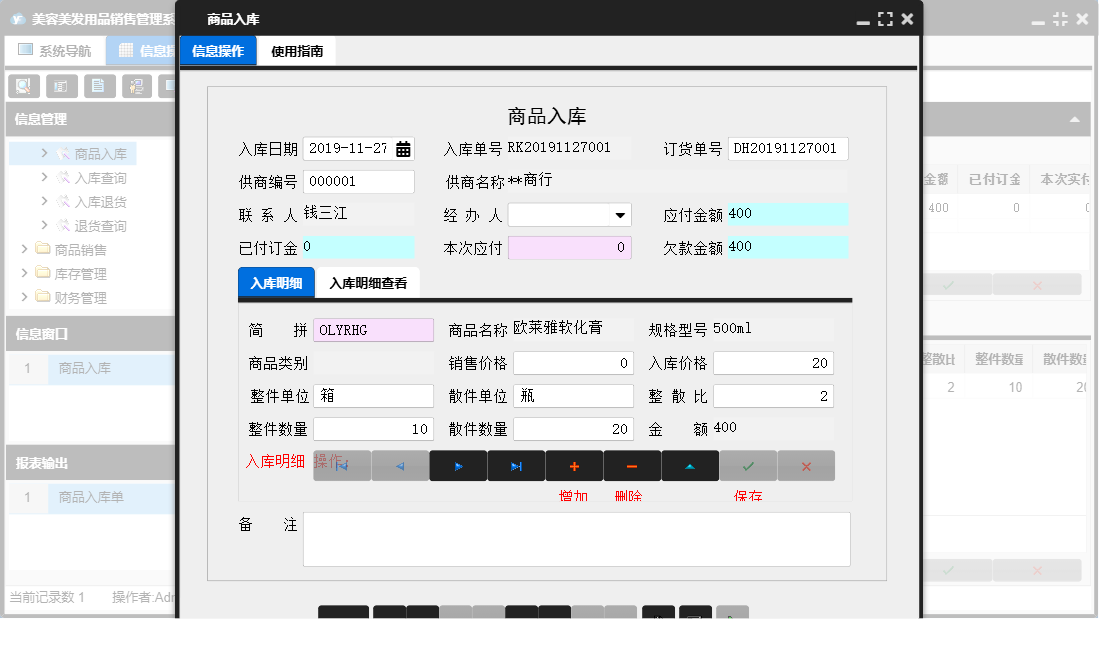Click the triangle edit icon in navigator

point(689,465)
